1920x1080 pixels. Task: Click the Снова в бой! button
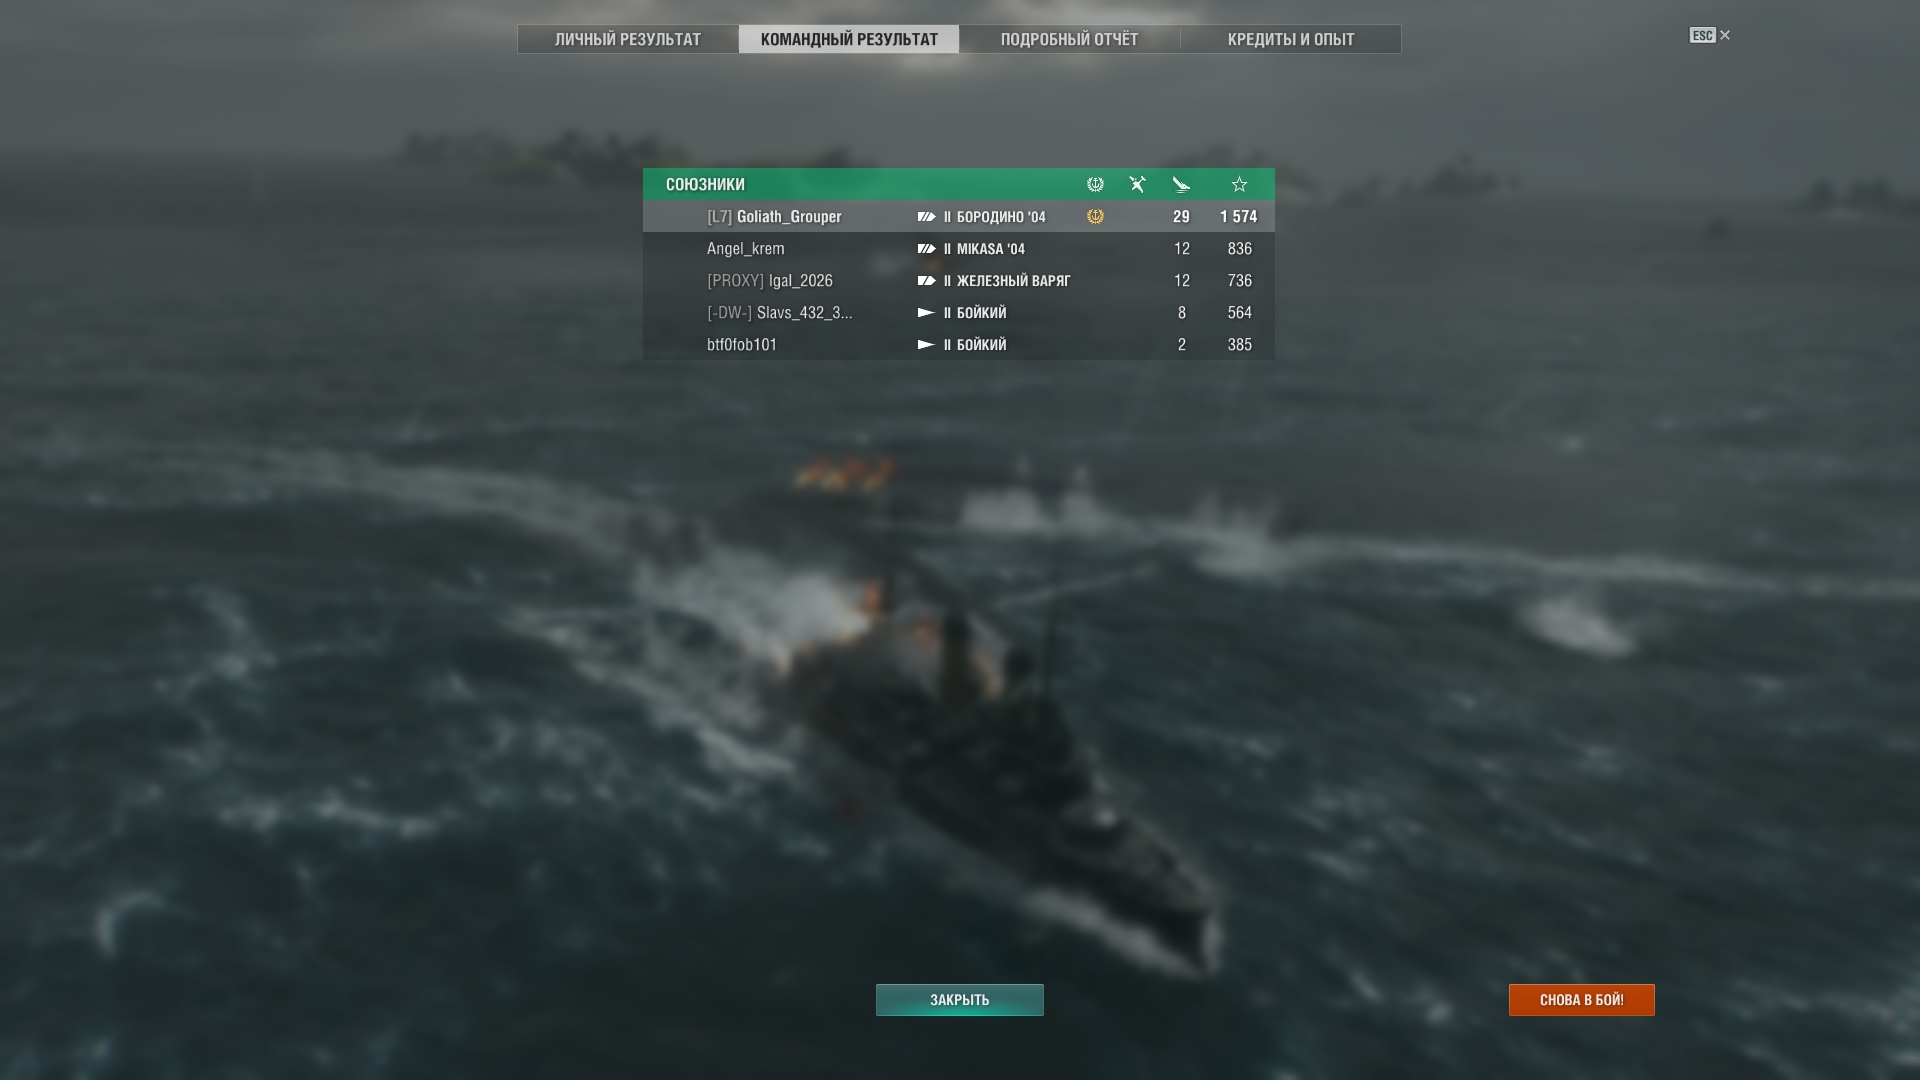[x=1582, y=1000]
